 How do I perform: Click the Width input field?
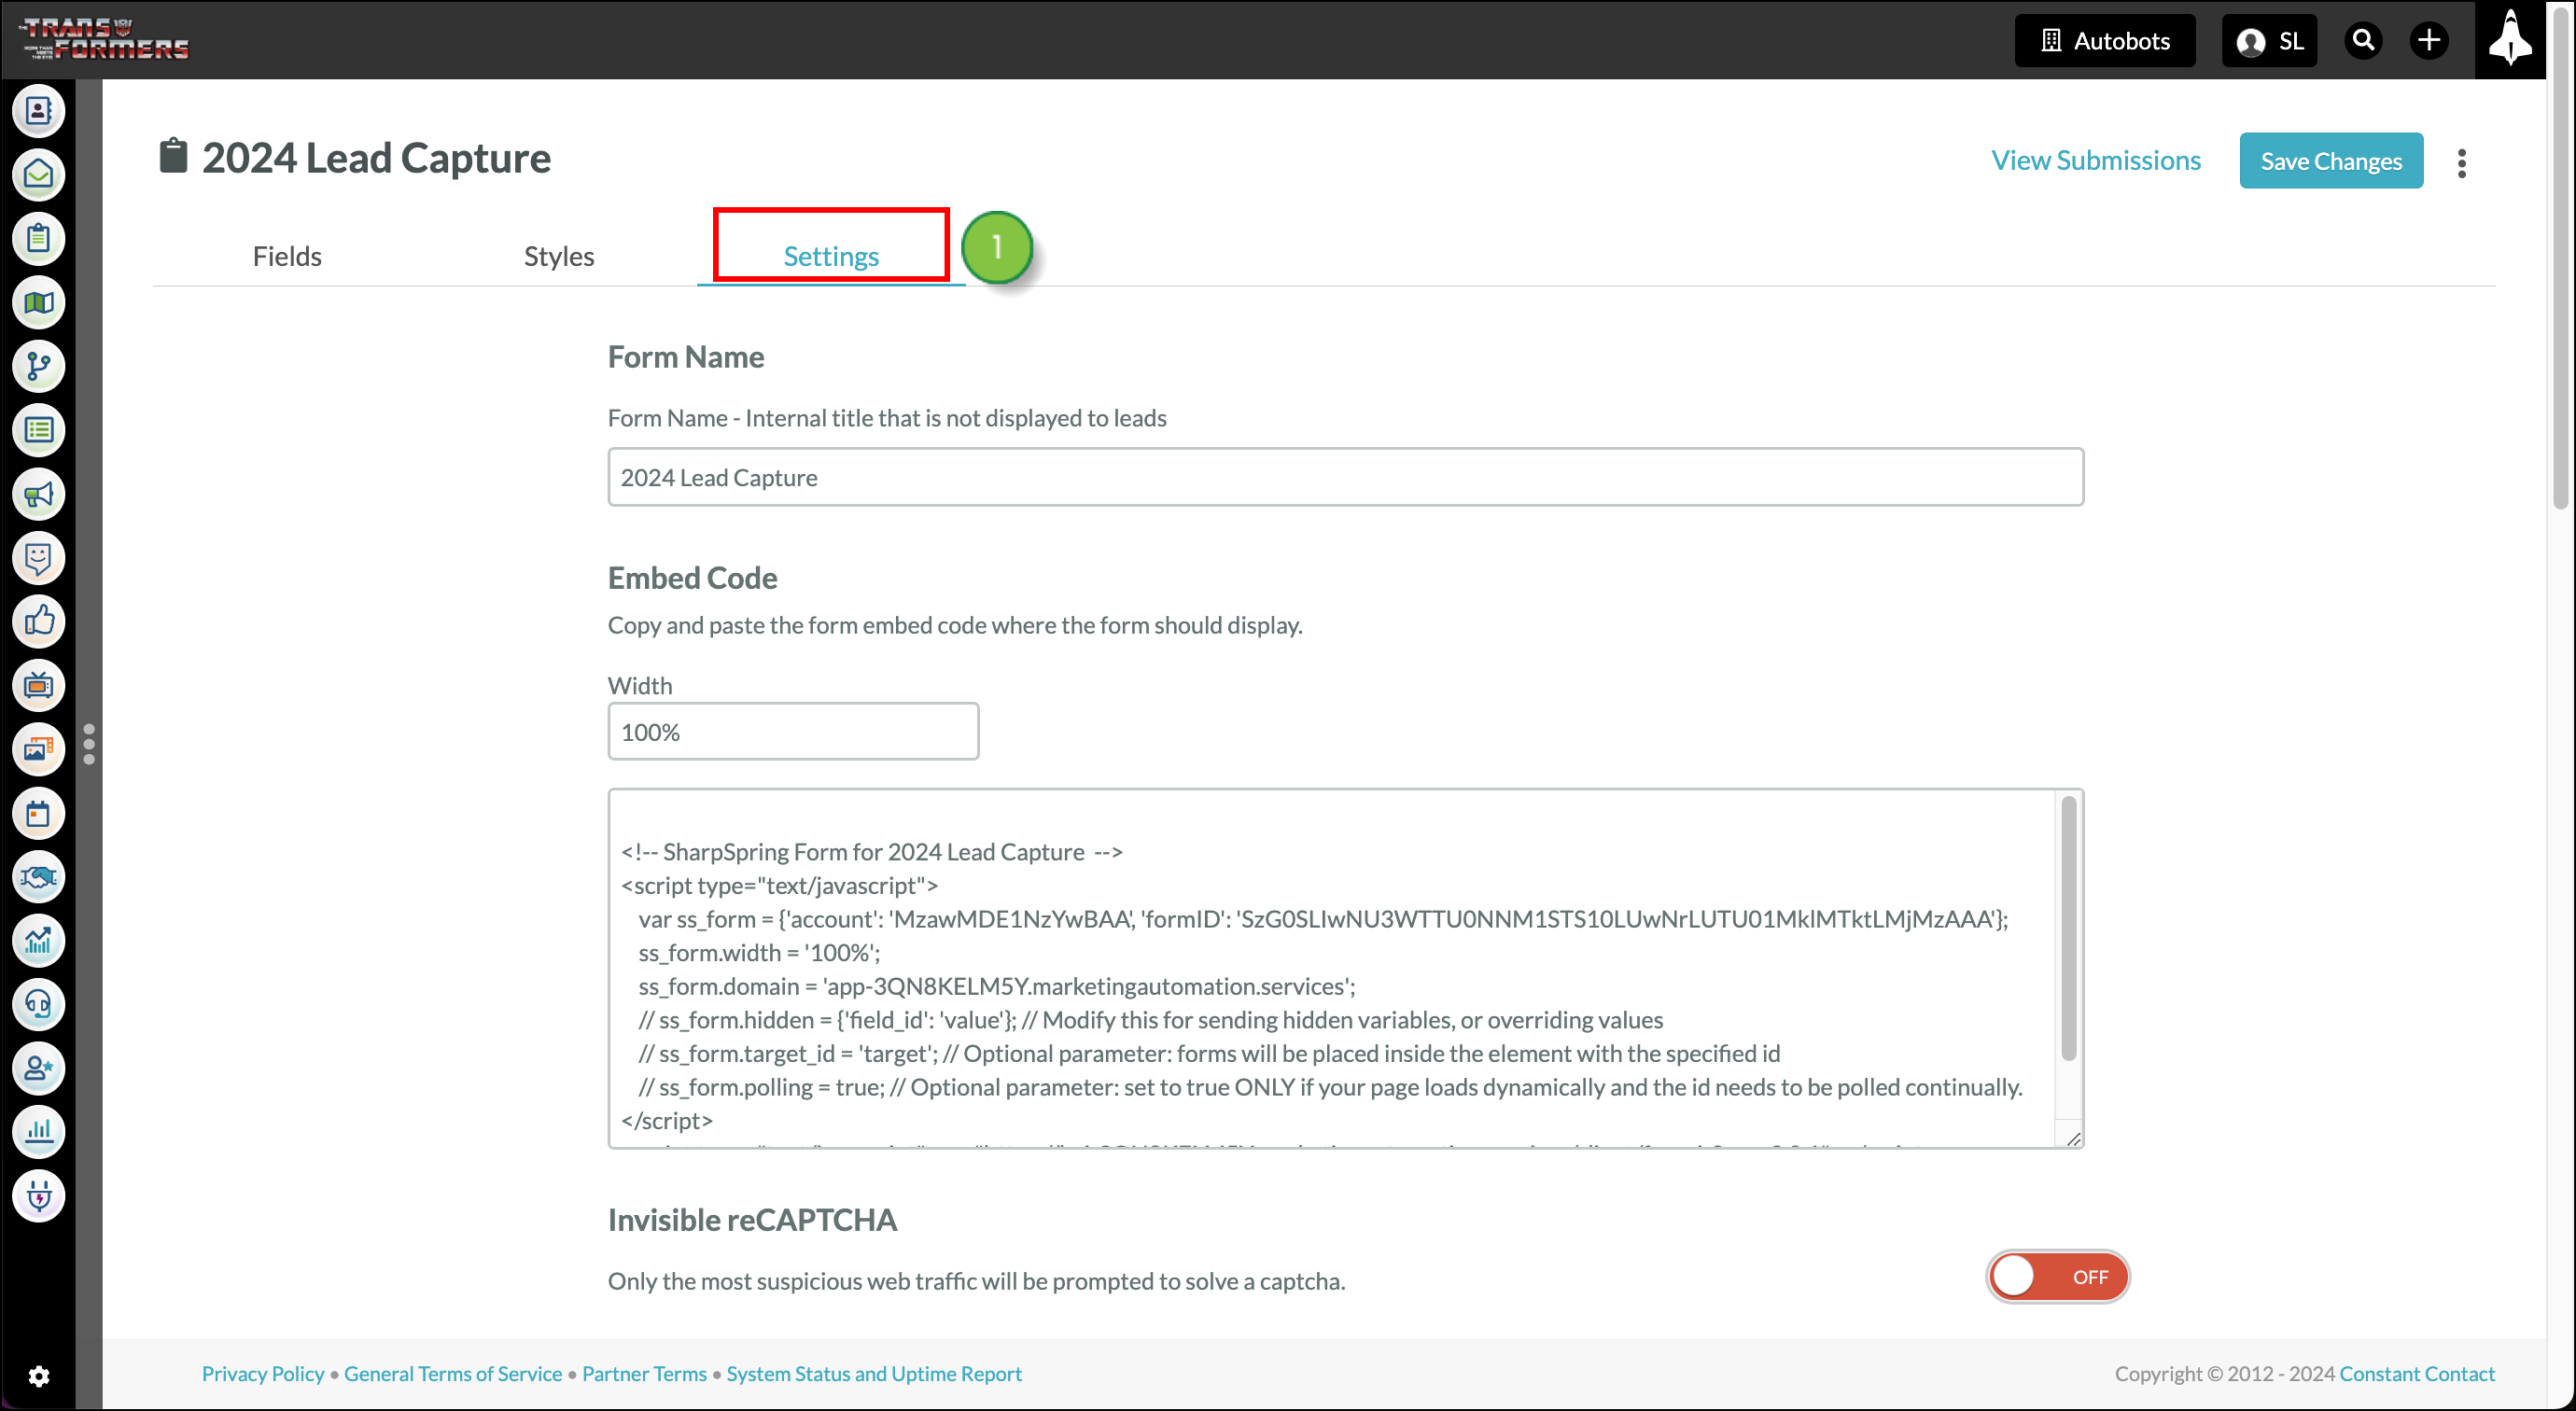click(x=793, y=731)
